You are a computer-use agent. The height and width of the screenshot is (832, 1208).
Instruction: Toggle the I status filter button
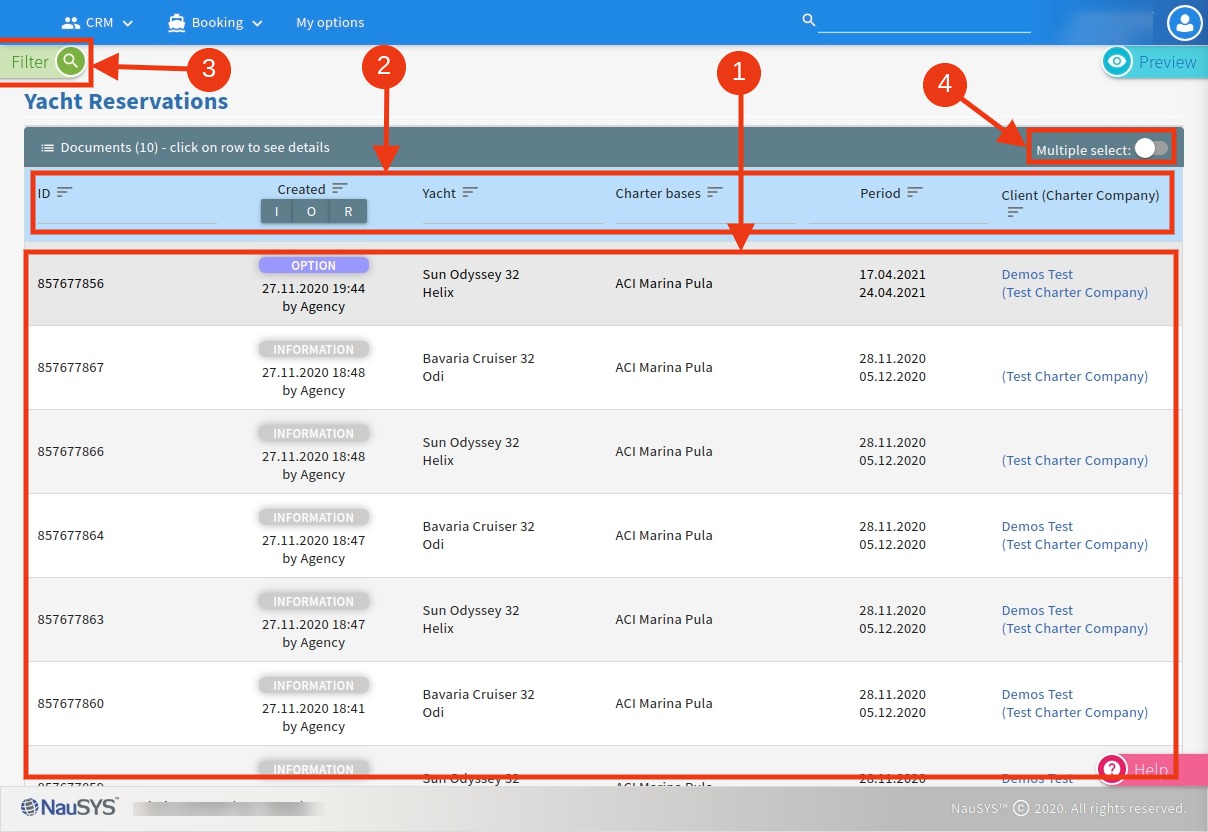277,211
